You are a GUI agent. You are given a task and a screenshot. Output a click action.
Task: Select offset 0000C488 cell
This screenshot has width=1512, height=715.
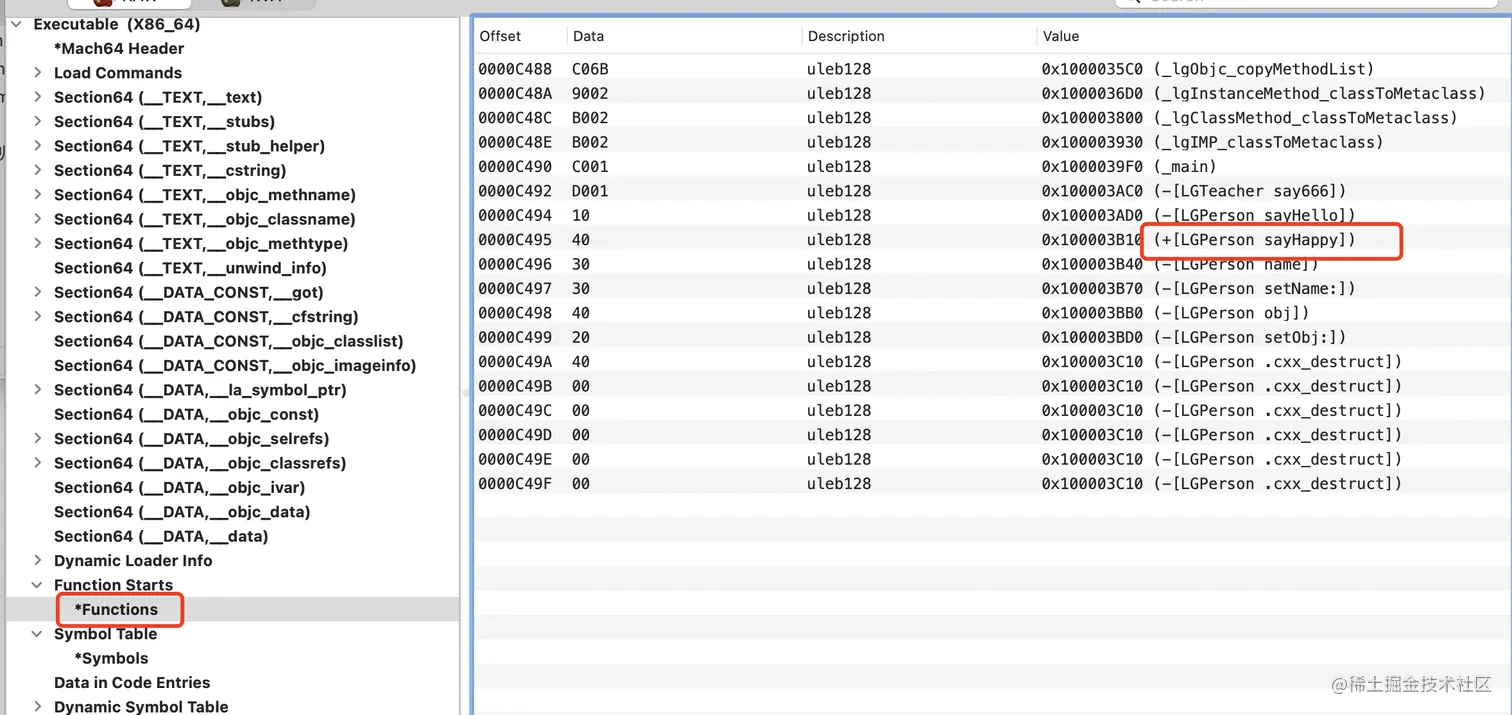tap(515, 69)
